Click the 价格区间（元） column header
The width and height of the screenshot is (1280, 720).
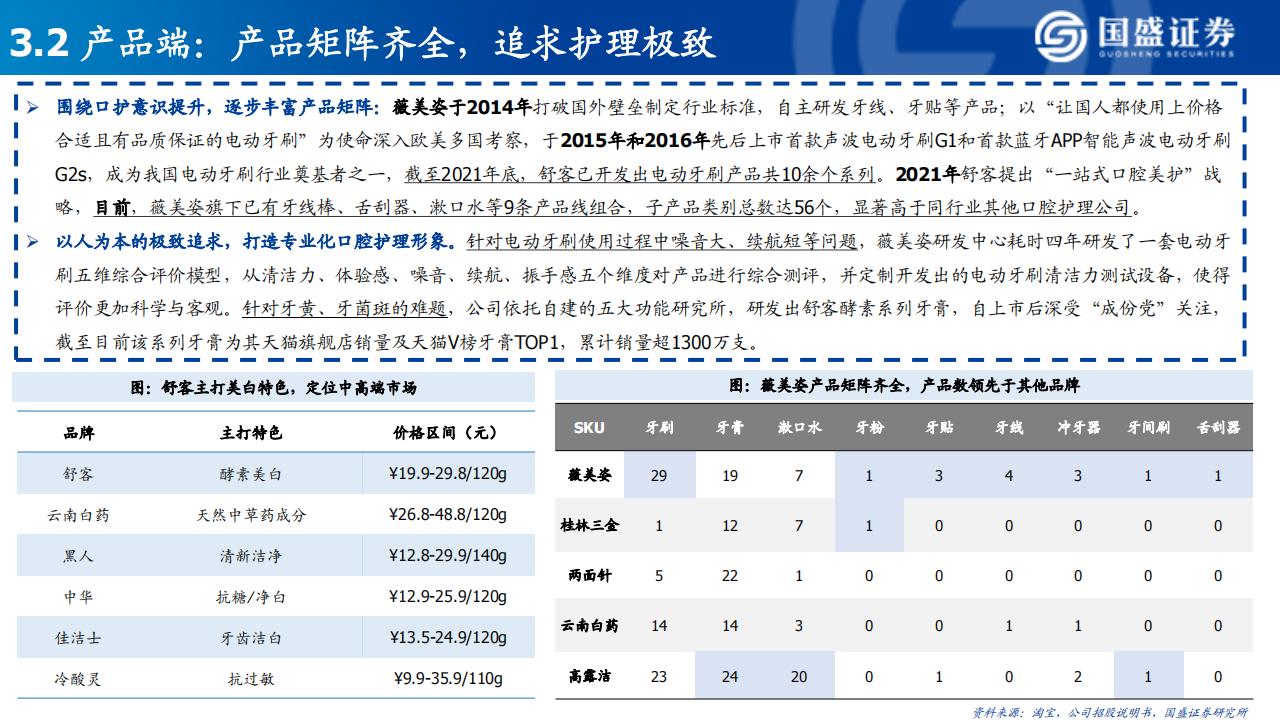pyautogui.click(x=446, y=433)
